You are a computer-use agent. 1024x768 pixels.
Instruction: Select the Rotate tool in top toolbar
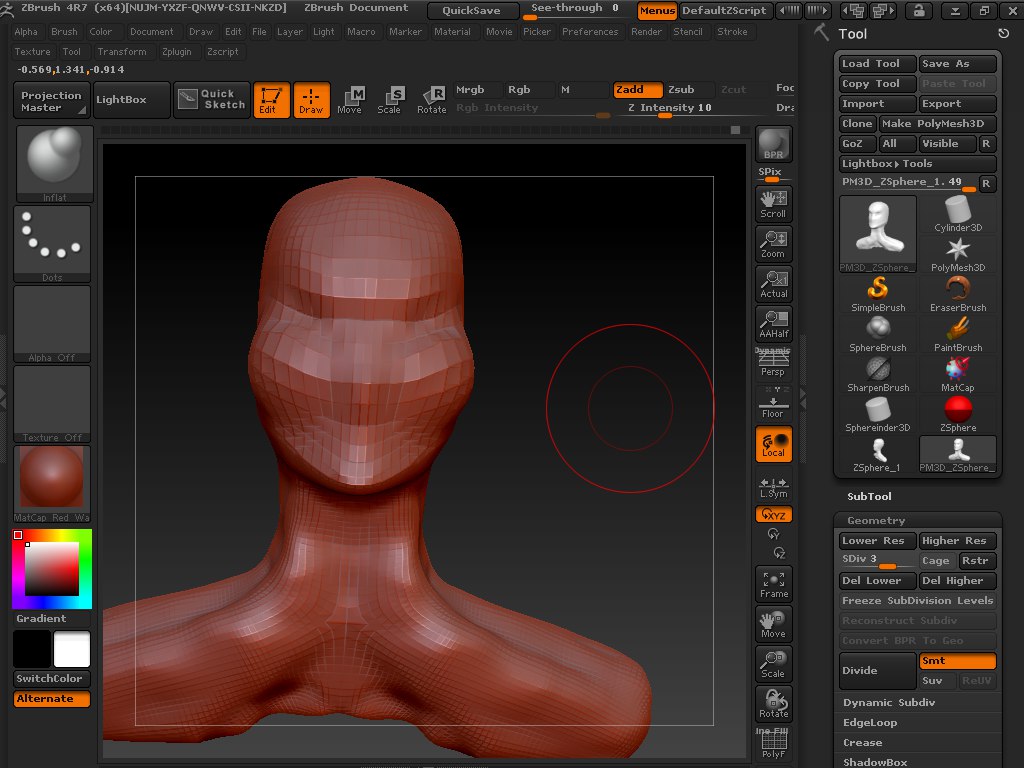click(x=432, y=100)
